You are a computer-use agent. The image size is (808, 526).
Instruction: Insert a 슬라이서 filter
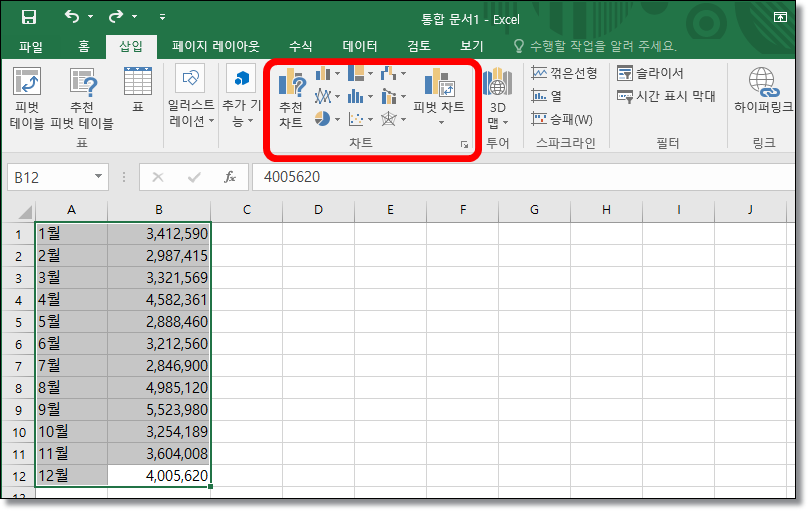pos(650,73)
